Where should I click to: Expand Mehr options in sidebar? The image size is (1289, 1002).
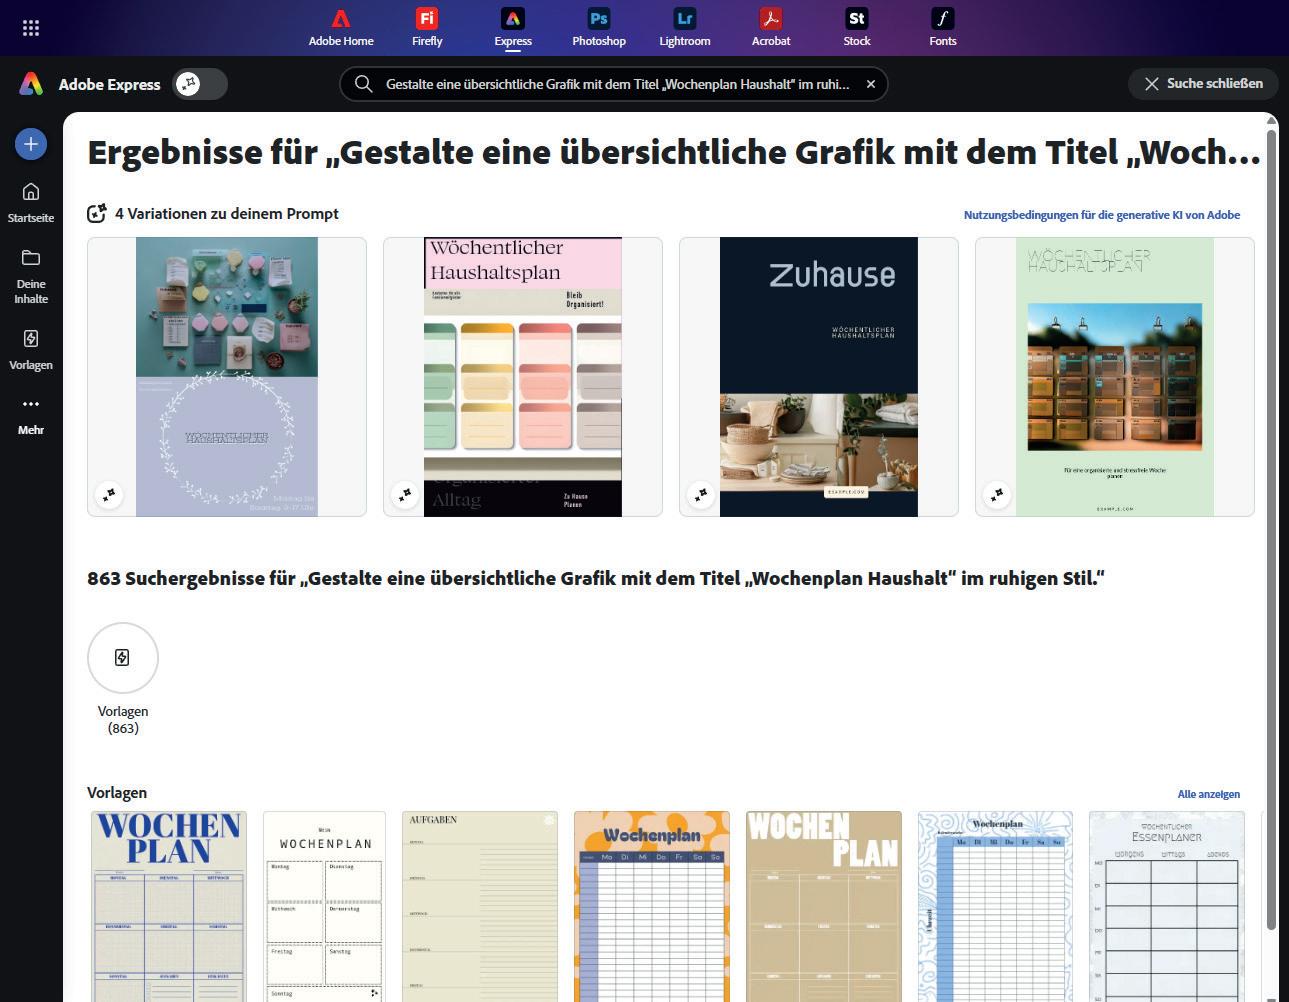tap(31, 416)
